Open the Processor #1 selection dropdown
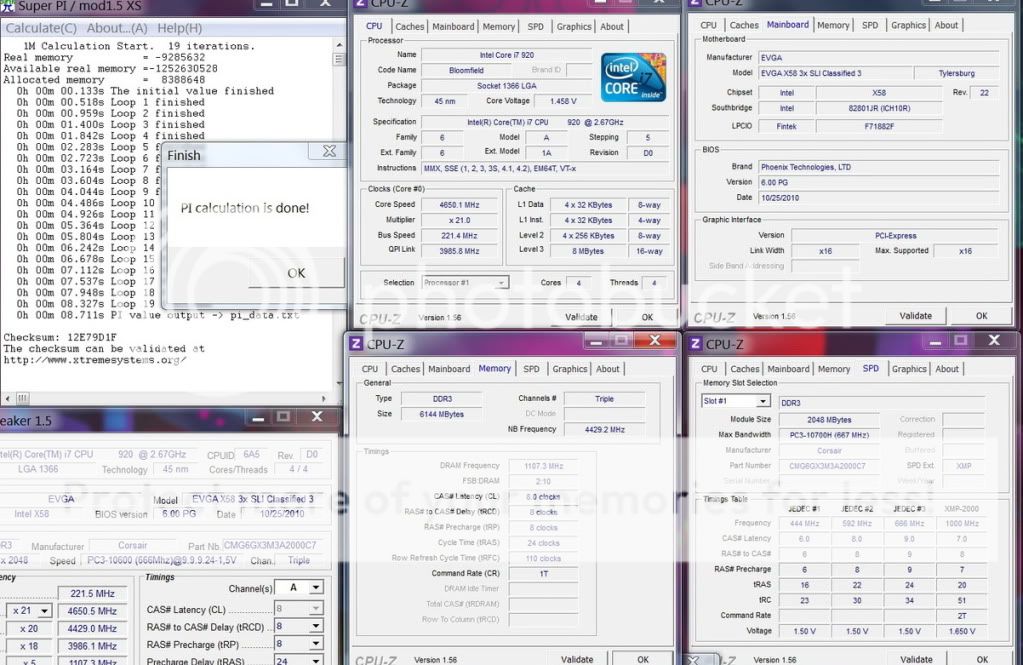The image size is (1023, 665). click(465, 283)
